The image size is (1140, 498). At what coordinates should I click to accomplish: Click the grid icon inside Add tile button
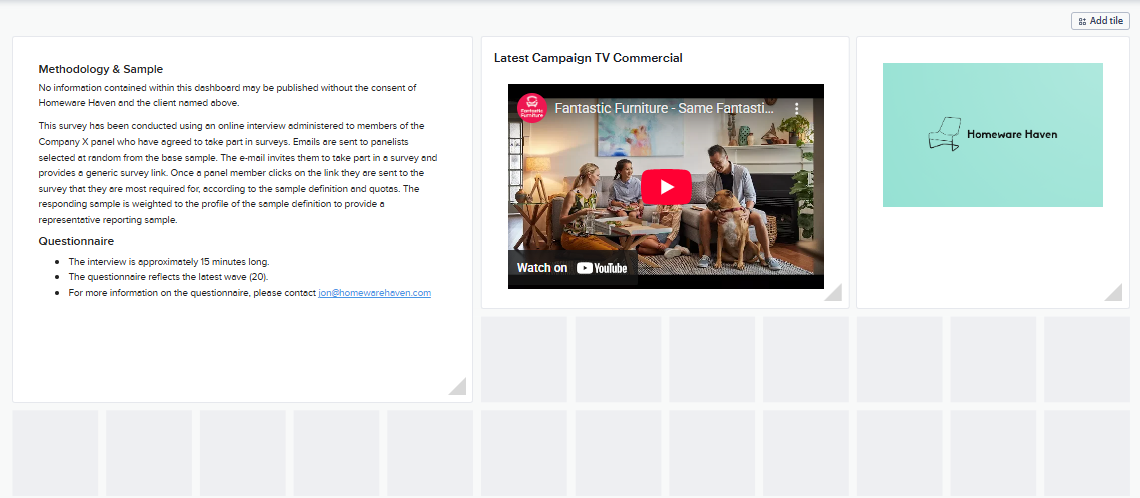pos(1082,21)
